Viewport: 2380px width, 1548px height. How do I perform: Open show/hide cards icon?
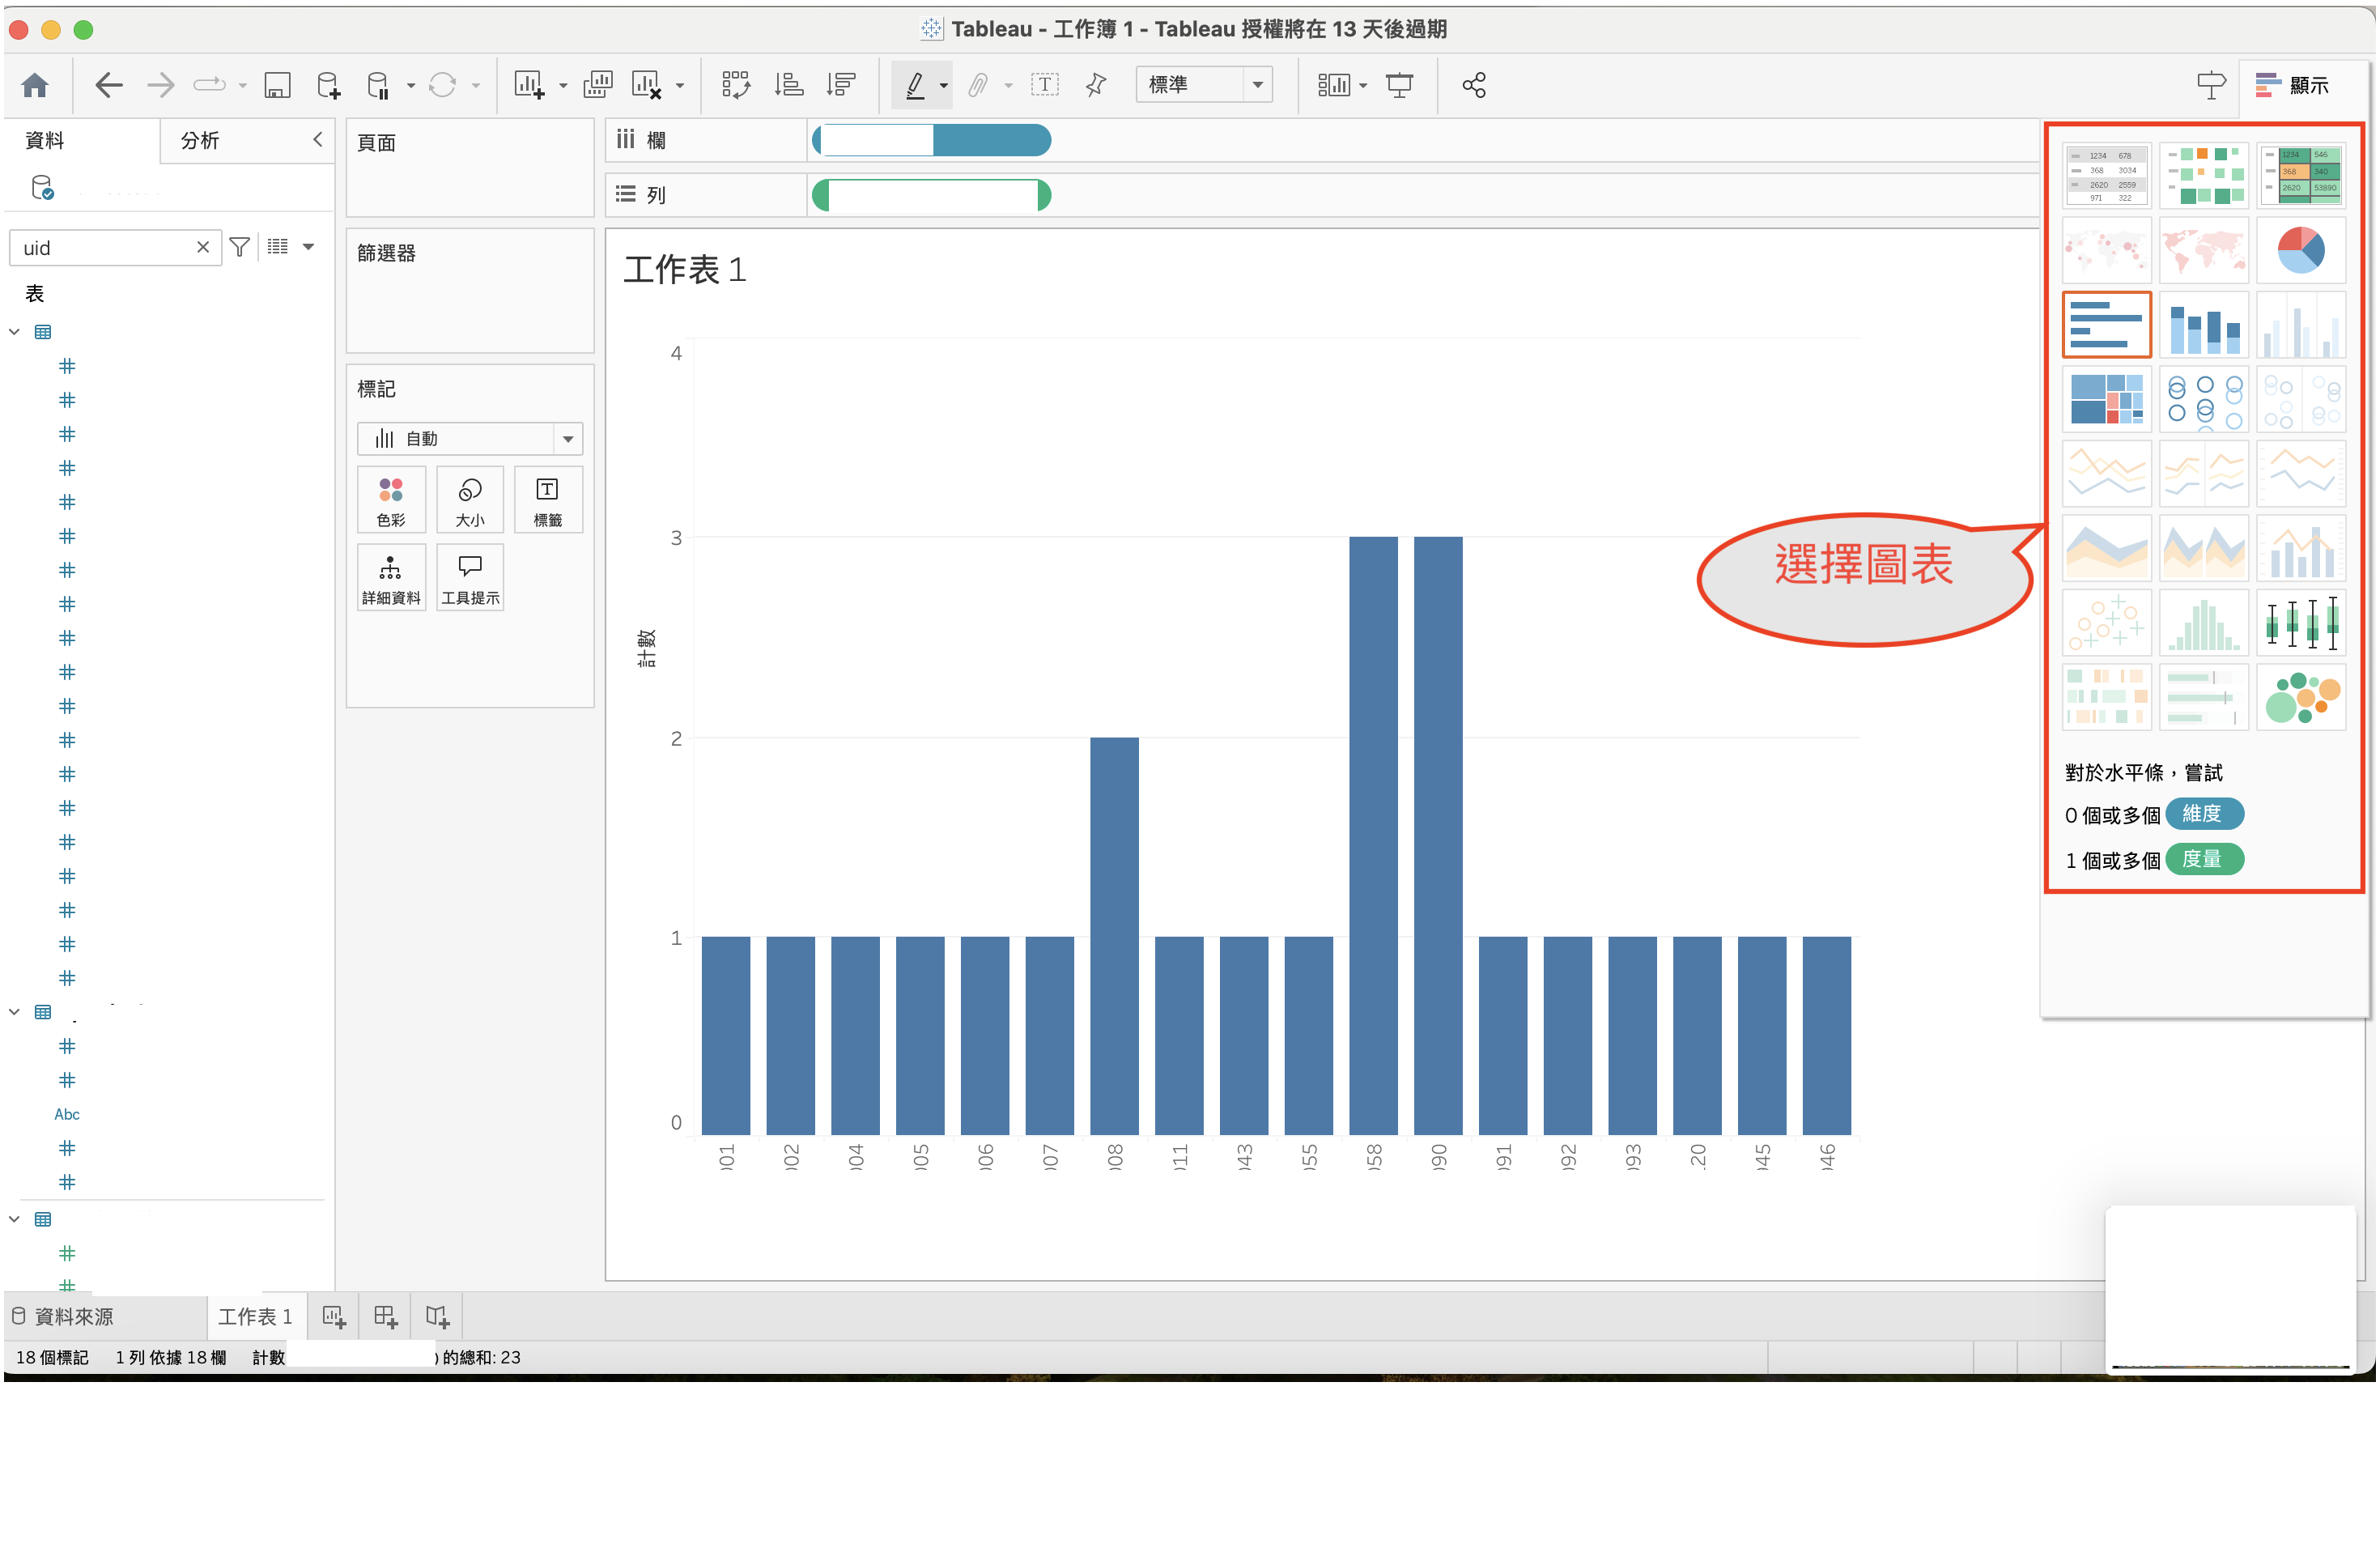coord(1334,85)
